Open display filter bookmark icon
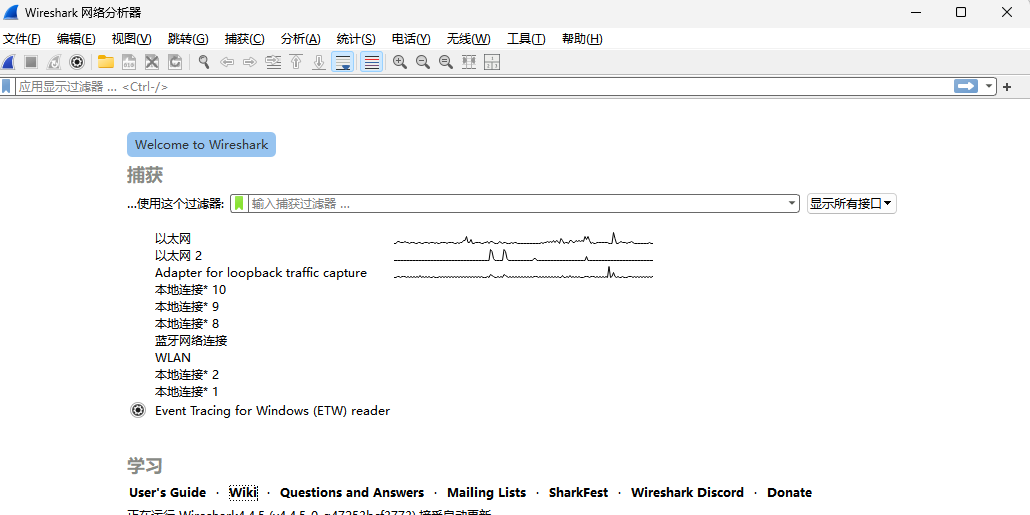Screen dimensions: 1030x515 point(7,86)
